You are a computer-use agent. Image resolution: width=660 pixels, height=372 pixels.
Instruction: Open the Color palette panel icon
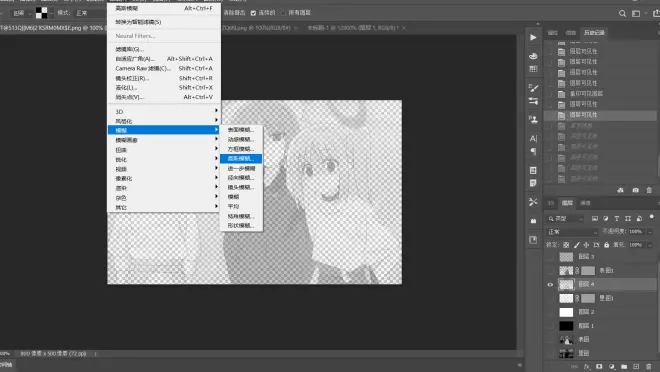[533, 56]
